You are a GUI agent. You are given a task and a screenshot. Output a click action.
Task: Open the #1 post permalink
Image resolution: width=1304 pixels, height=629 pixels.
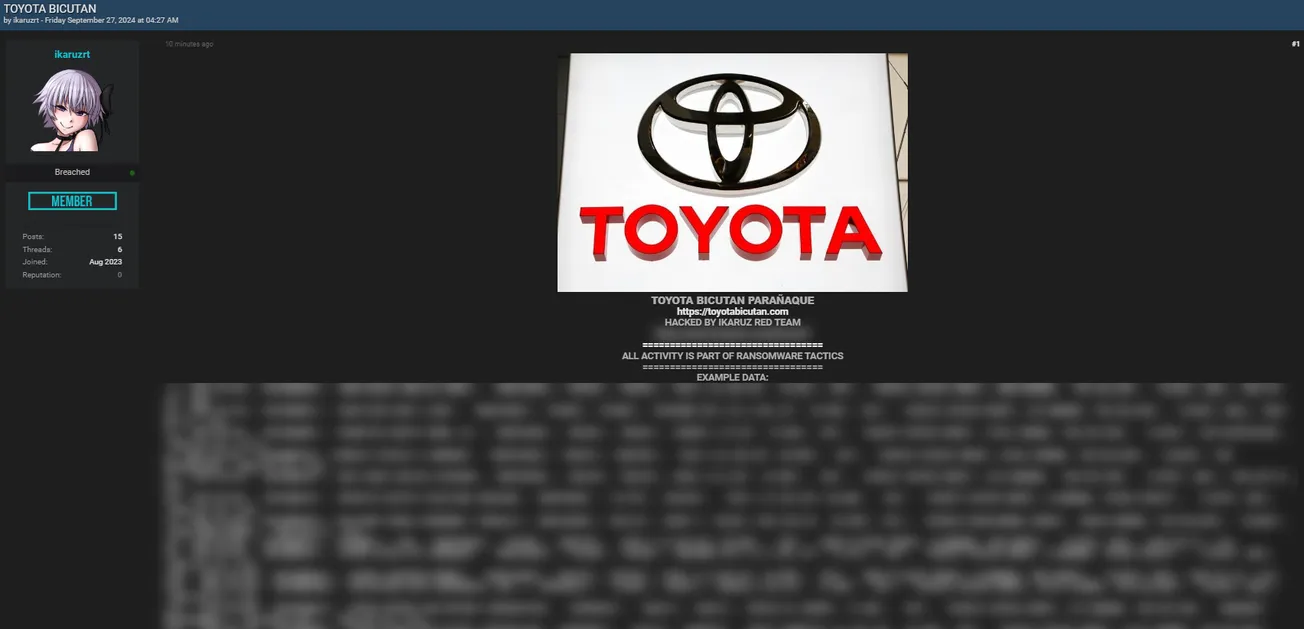1295,44
